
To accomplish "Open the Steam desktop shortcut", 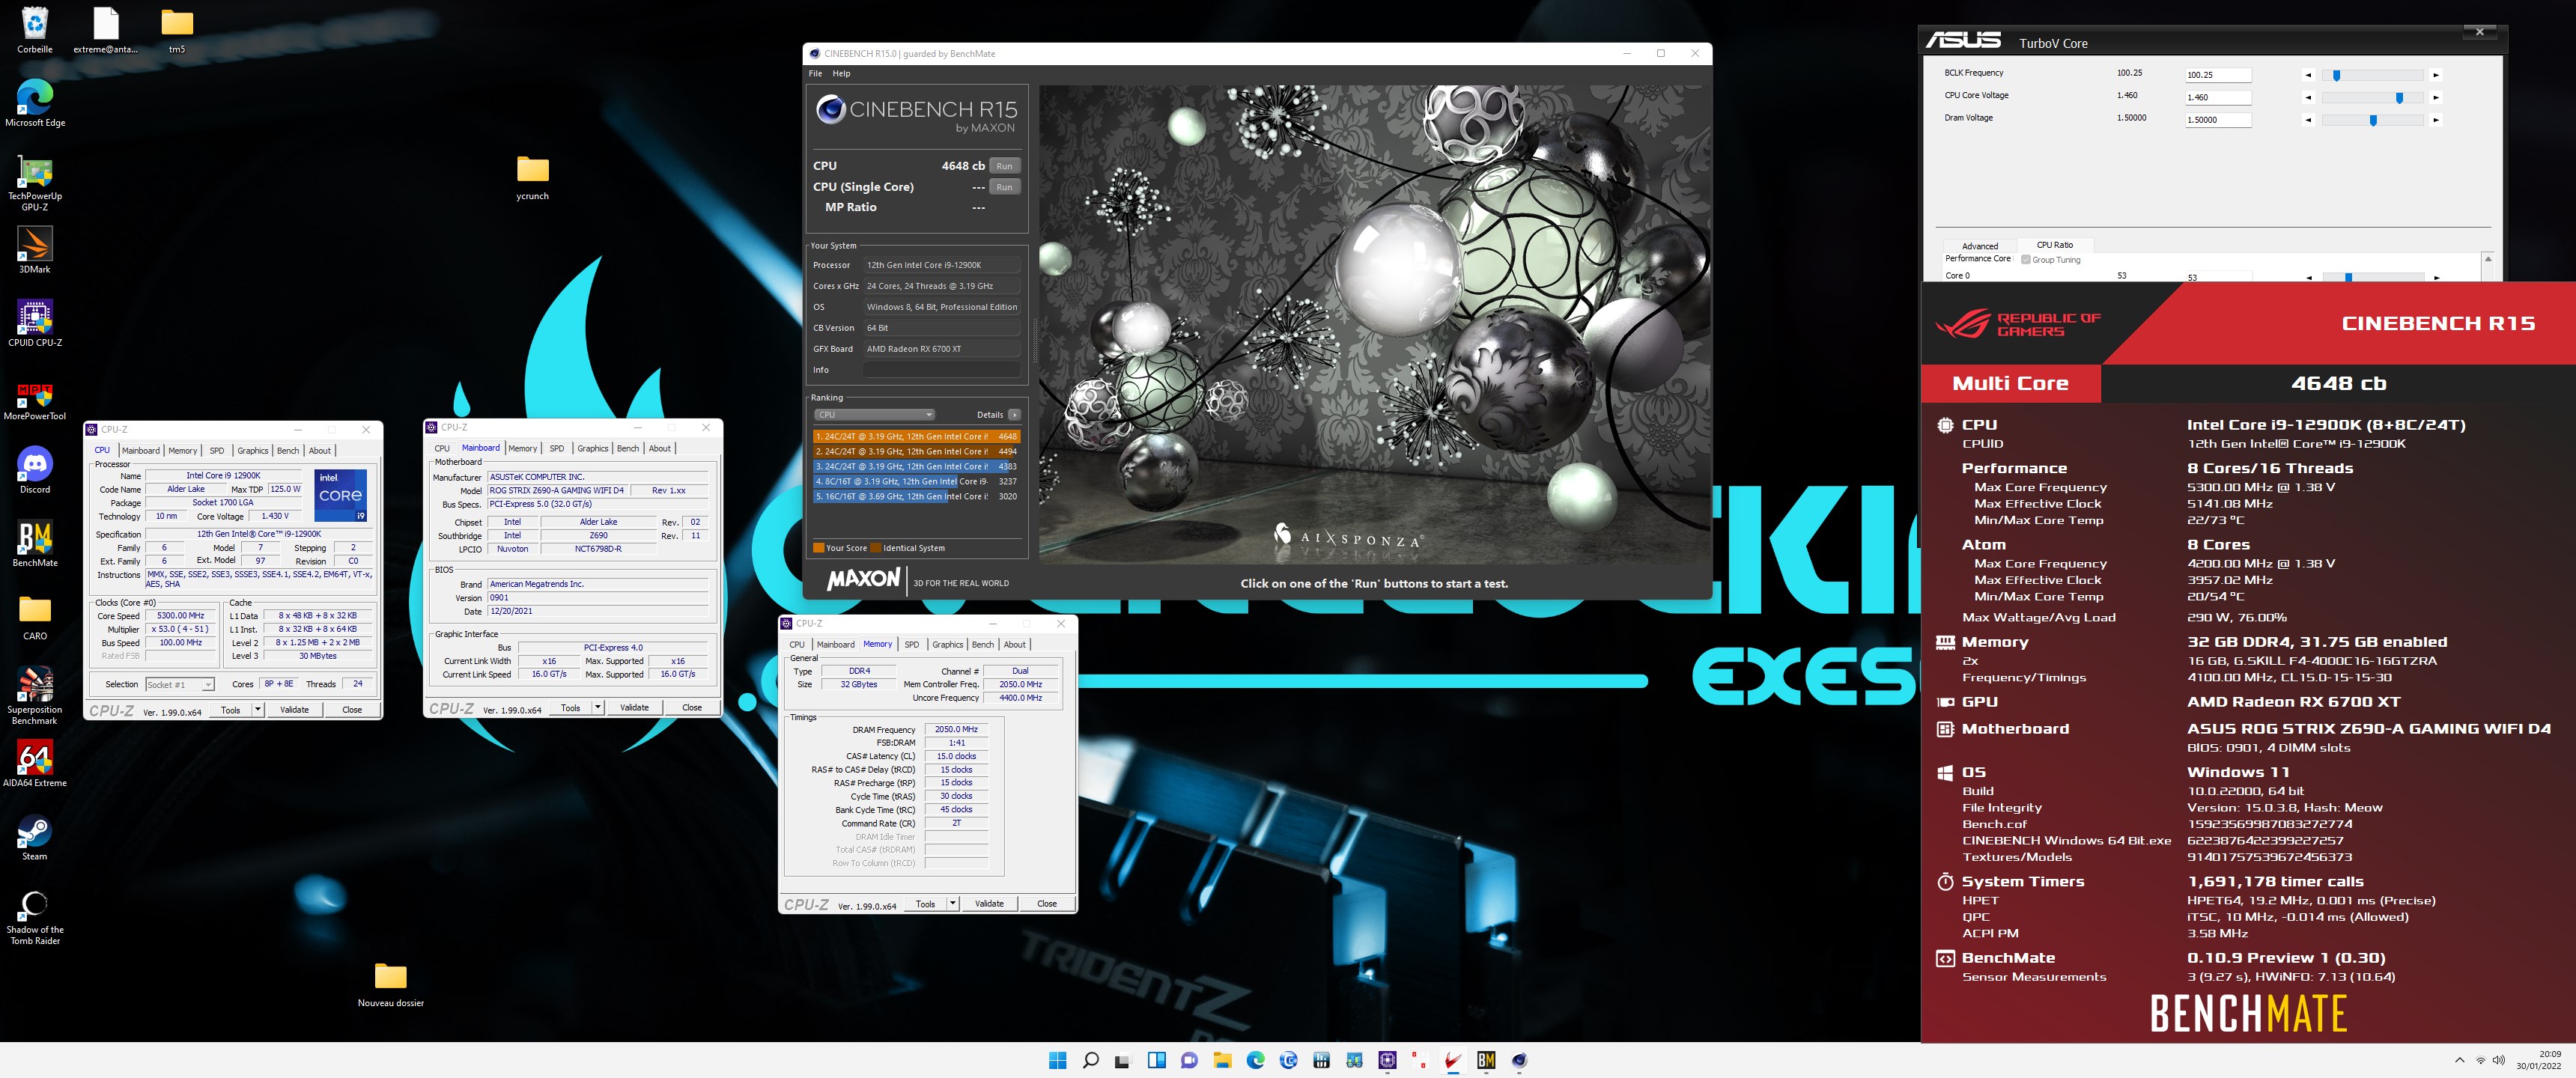I will click(x=35, y=837).
